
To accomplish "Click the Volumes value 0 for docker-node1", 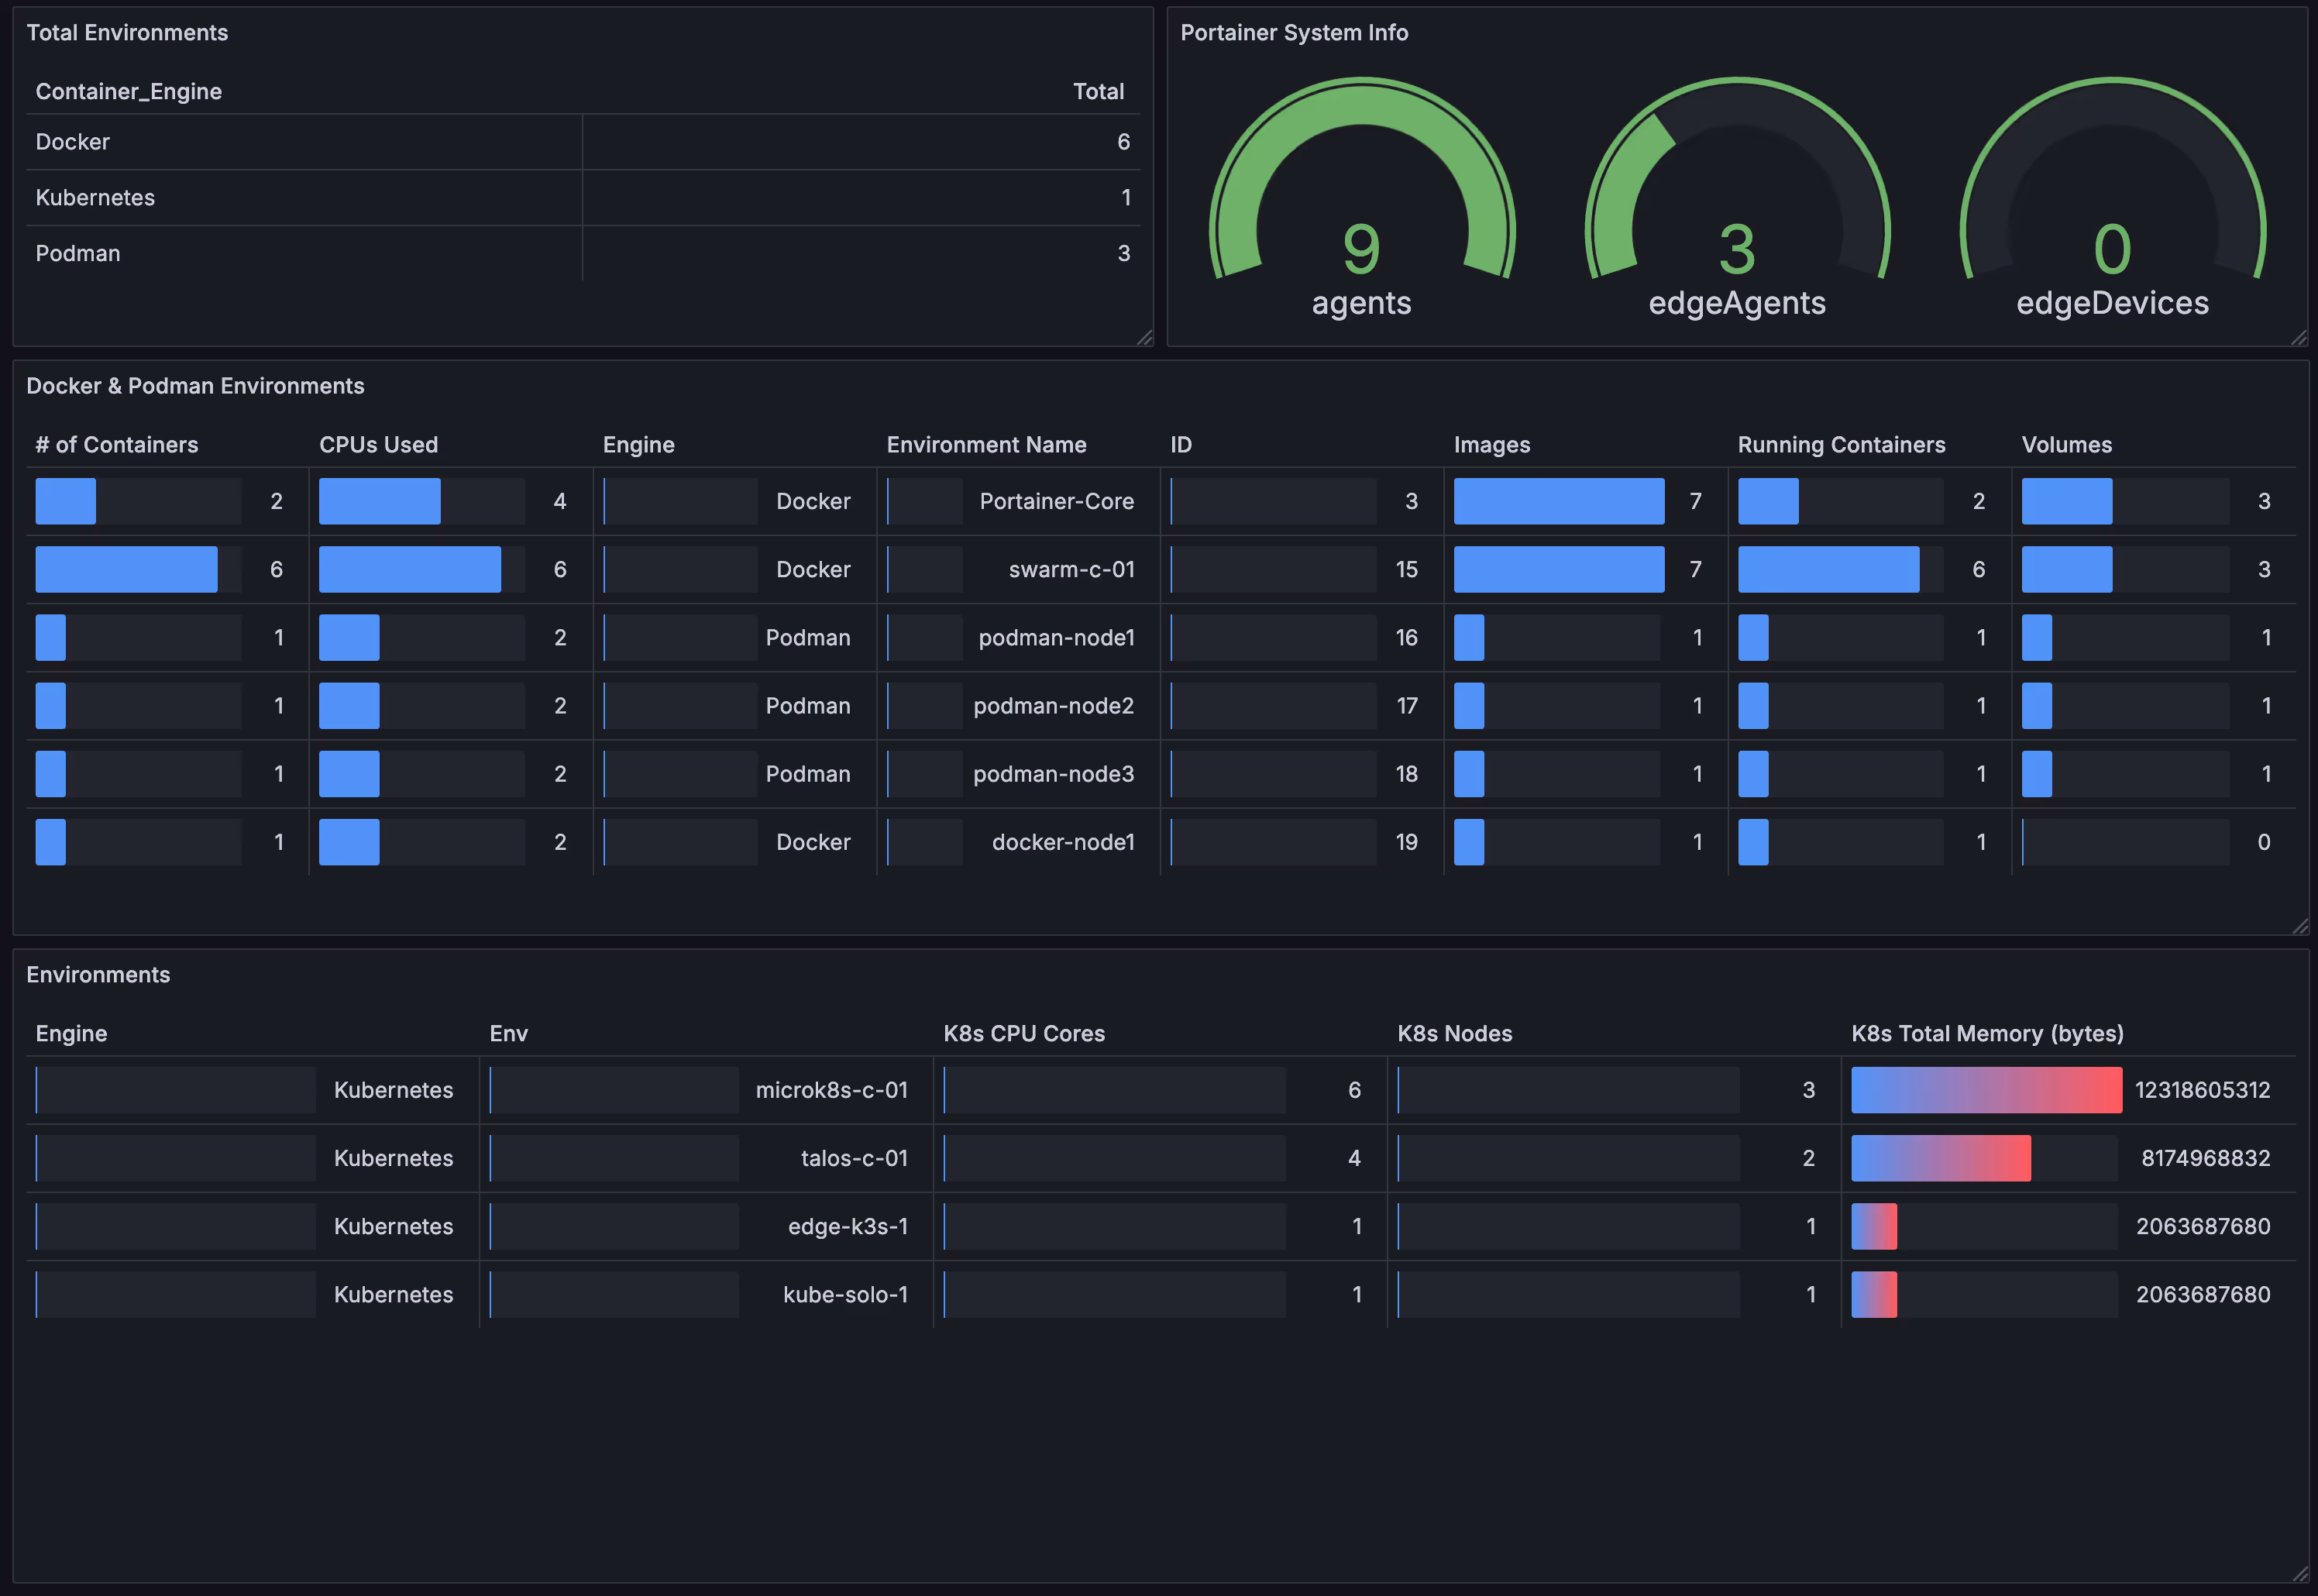I will 2263,842.
